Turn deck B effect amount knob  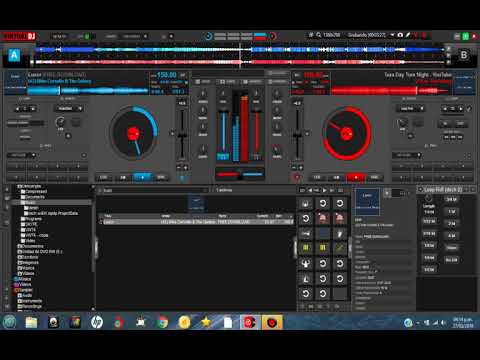pyautogui.click(x=402, y=123)
